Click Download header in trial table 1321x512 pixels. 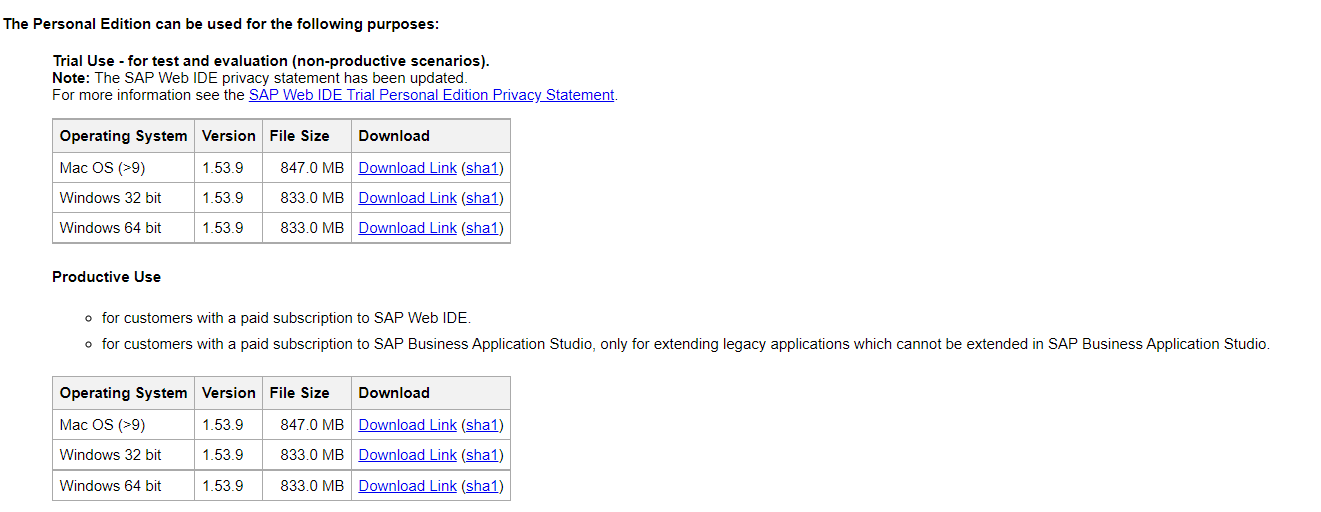(431, 136)
